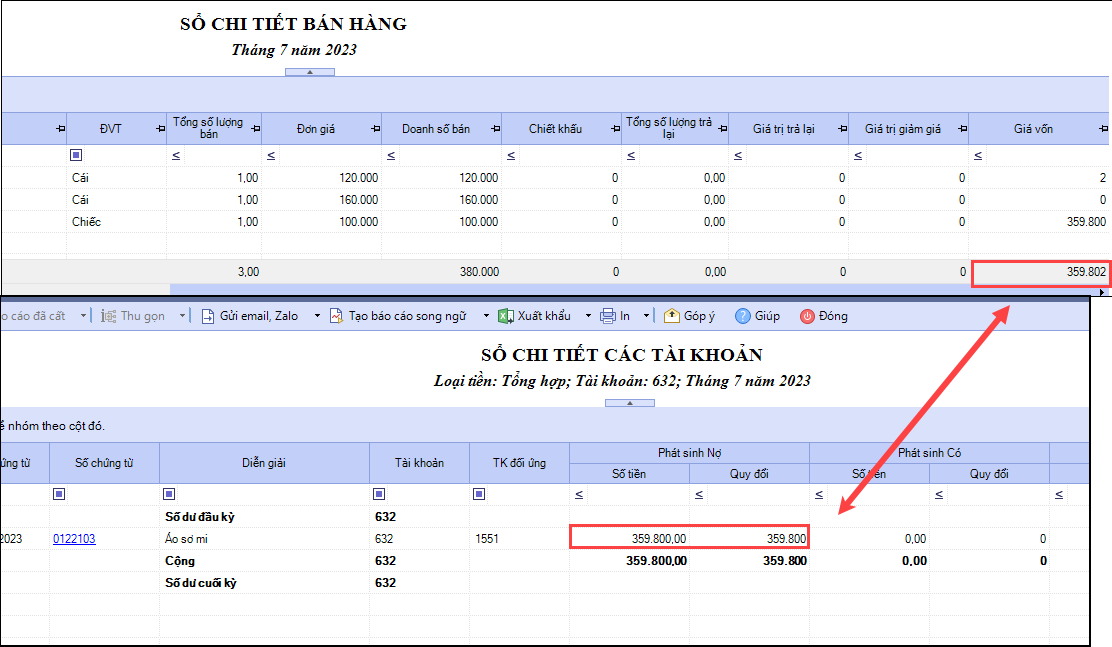The image size is (1112, 647).
Task: Select the Số dư đầu kỳ row
Action: coord(545,517)
